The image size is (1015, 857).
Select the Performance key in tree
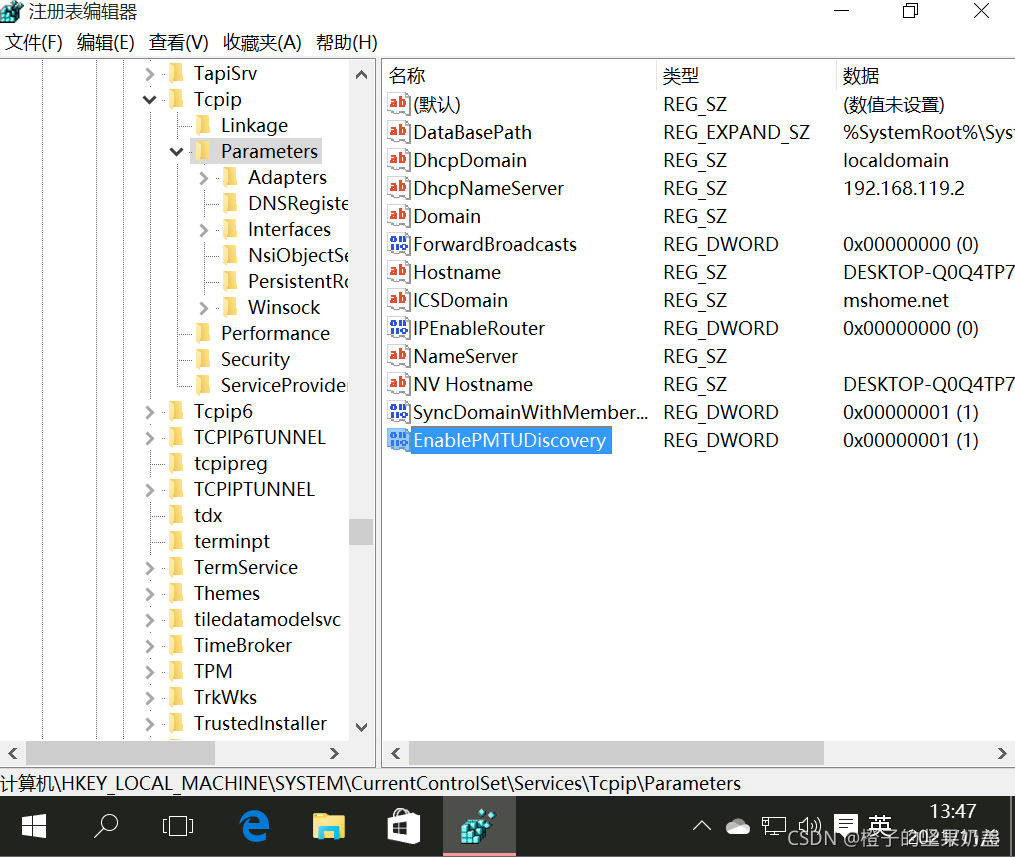(275, 333)
